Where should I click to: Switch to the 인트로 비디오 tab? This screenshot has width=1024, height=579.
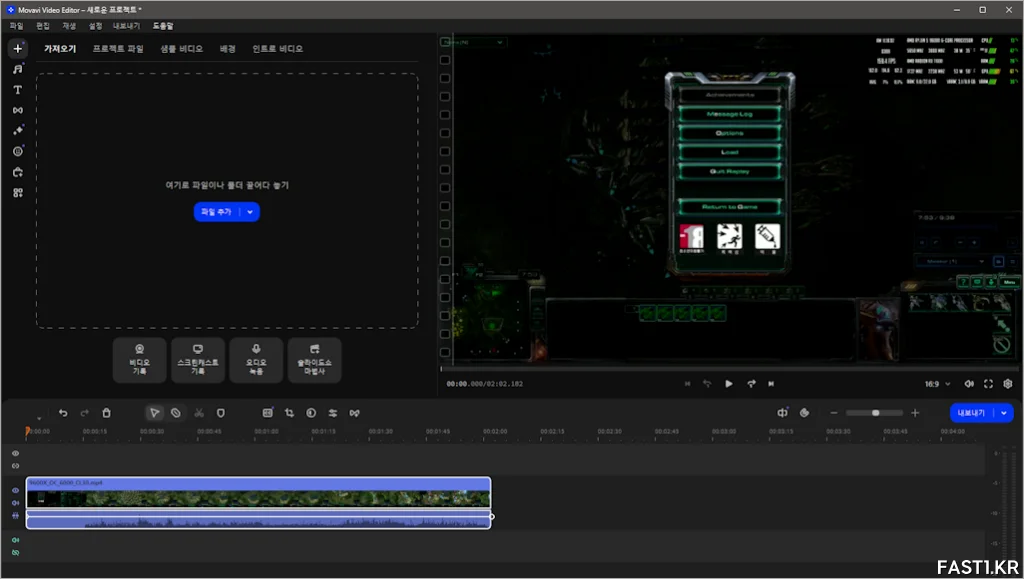[278, 49]
